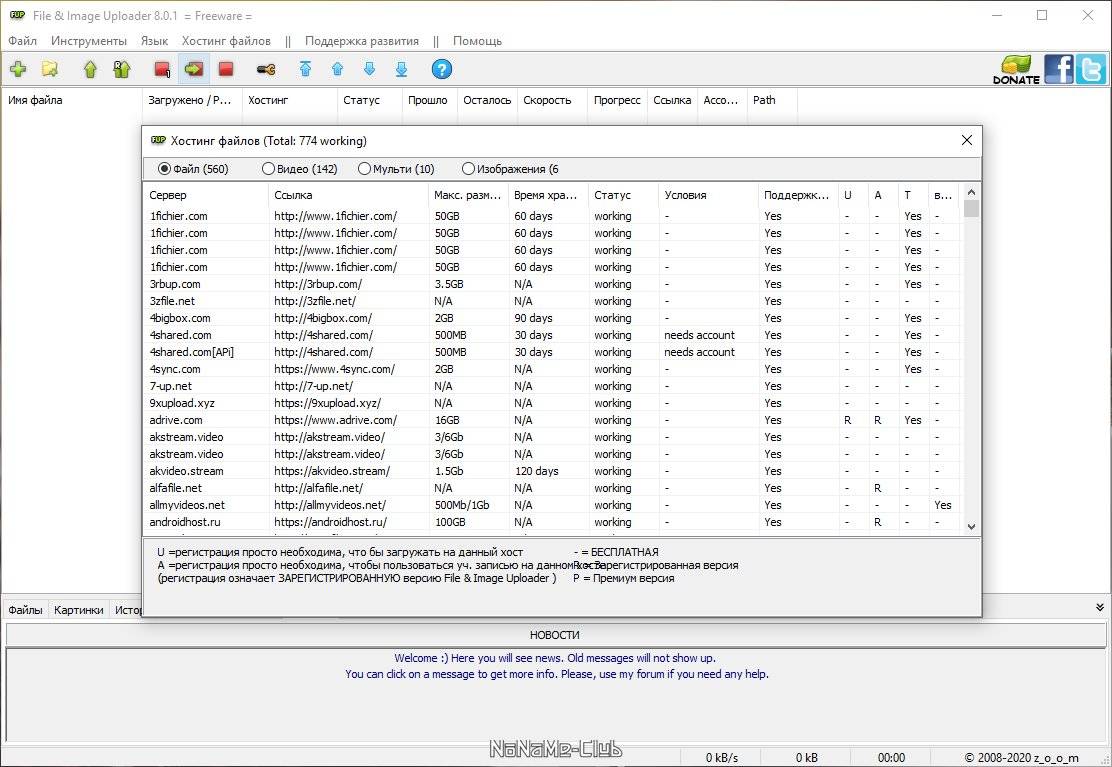Open the Файл menu
This screenshot has height=767, width=1112.
pos(22,40)
